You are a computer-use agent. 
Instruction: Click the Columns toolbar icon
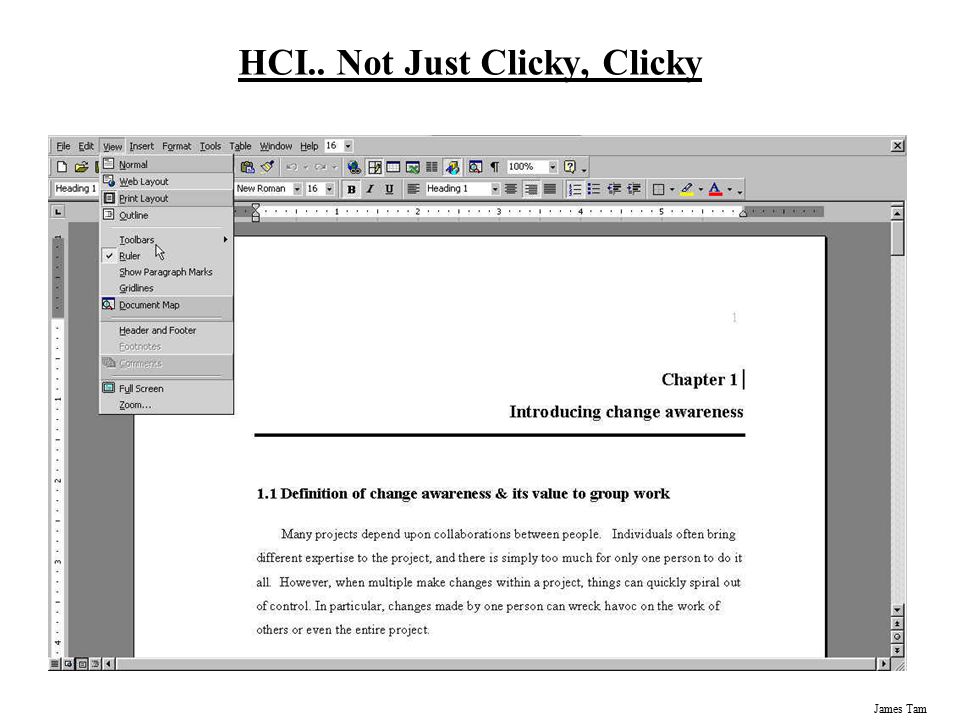click(432, 167)
